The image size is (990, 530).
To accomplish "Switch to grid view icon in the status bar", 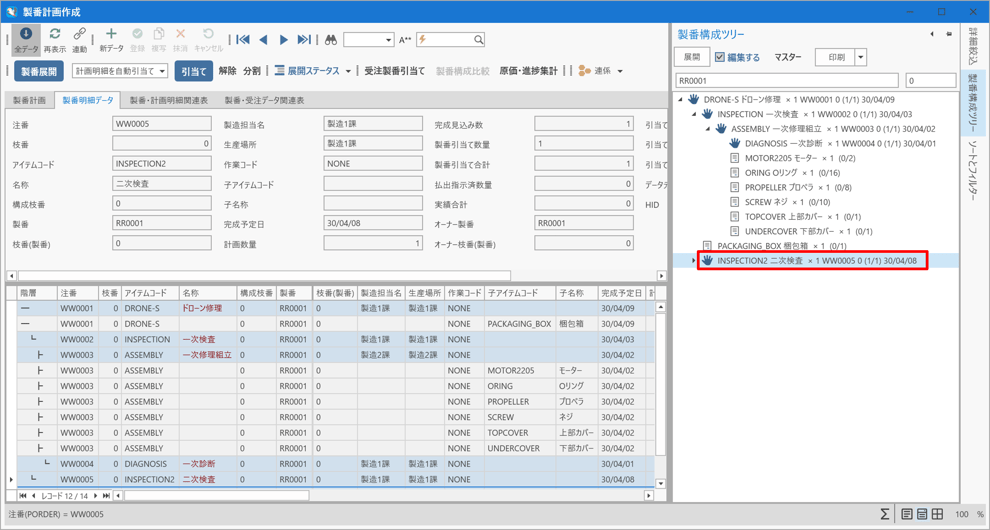I will [938, 514].
